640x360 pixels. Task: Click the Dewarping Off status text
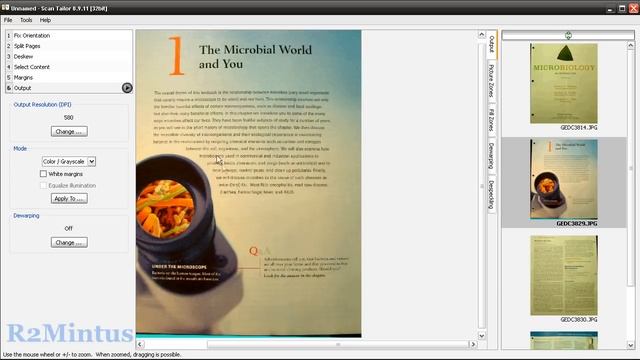[x=69, y=229]
